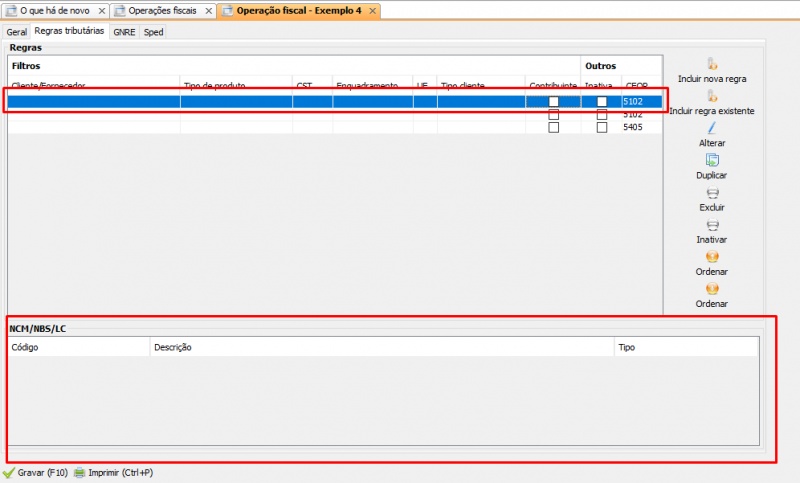Toggle Inativa checkbox in highlighted row
The height and width of the screenshot is (483, 800).
tap(602, 102)
